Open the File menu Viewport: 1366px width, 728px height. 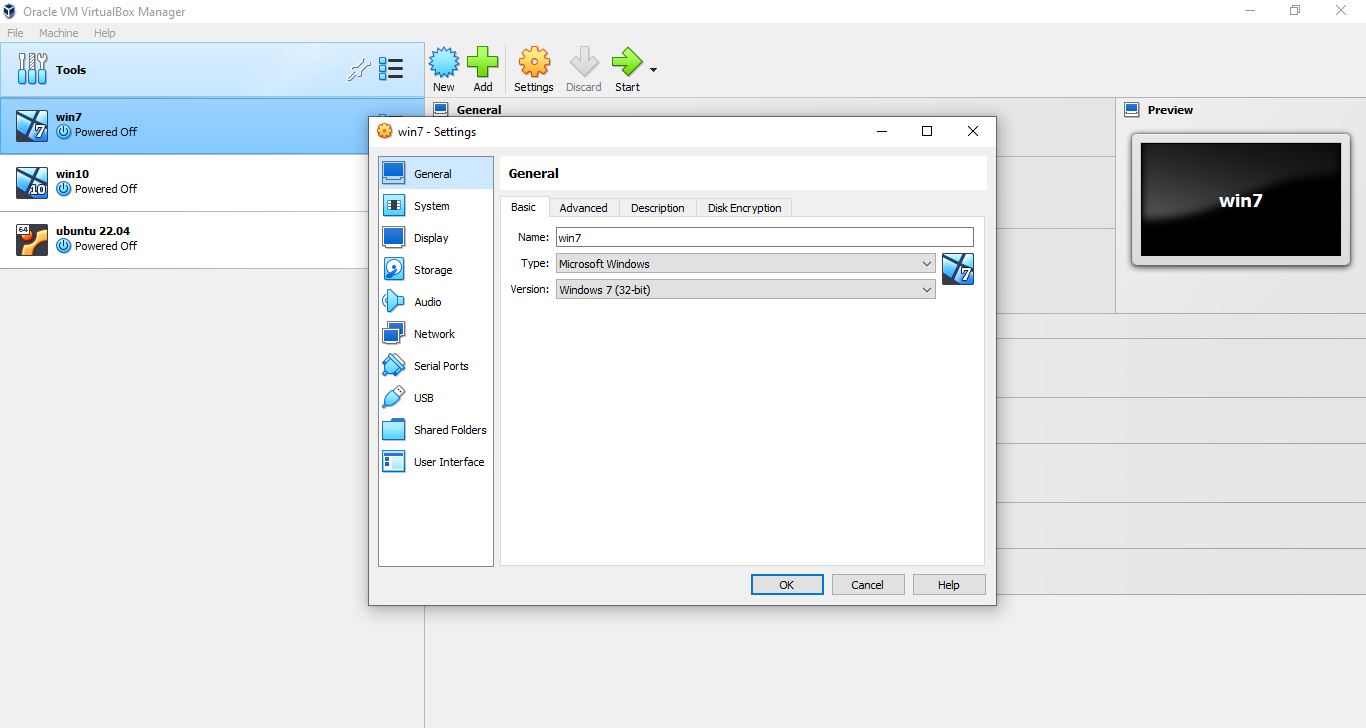tap(15, 33)
